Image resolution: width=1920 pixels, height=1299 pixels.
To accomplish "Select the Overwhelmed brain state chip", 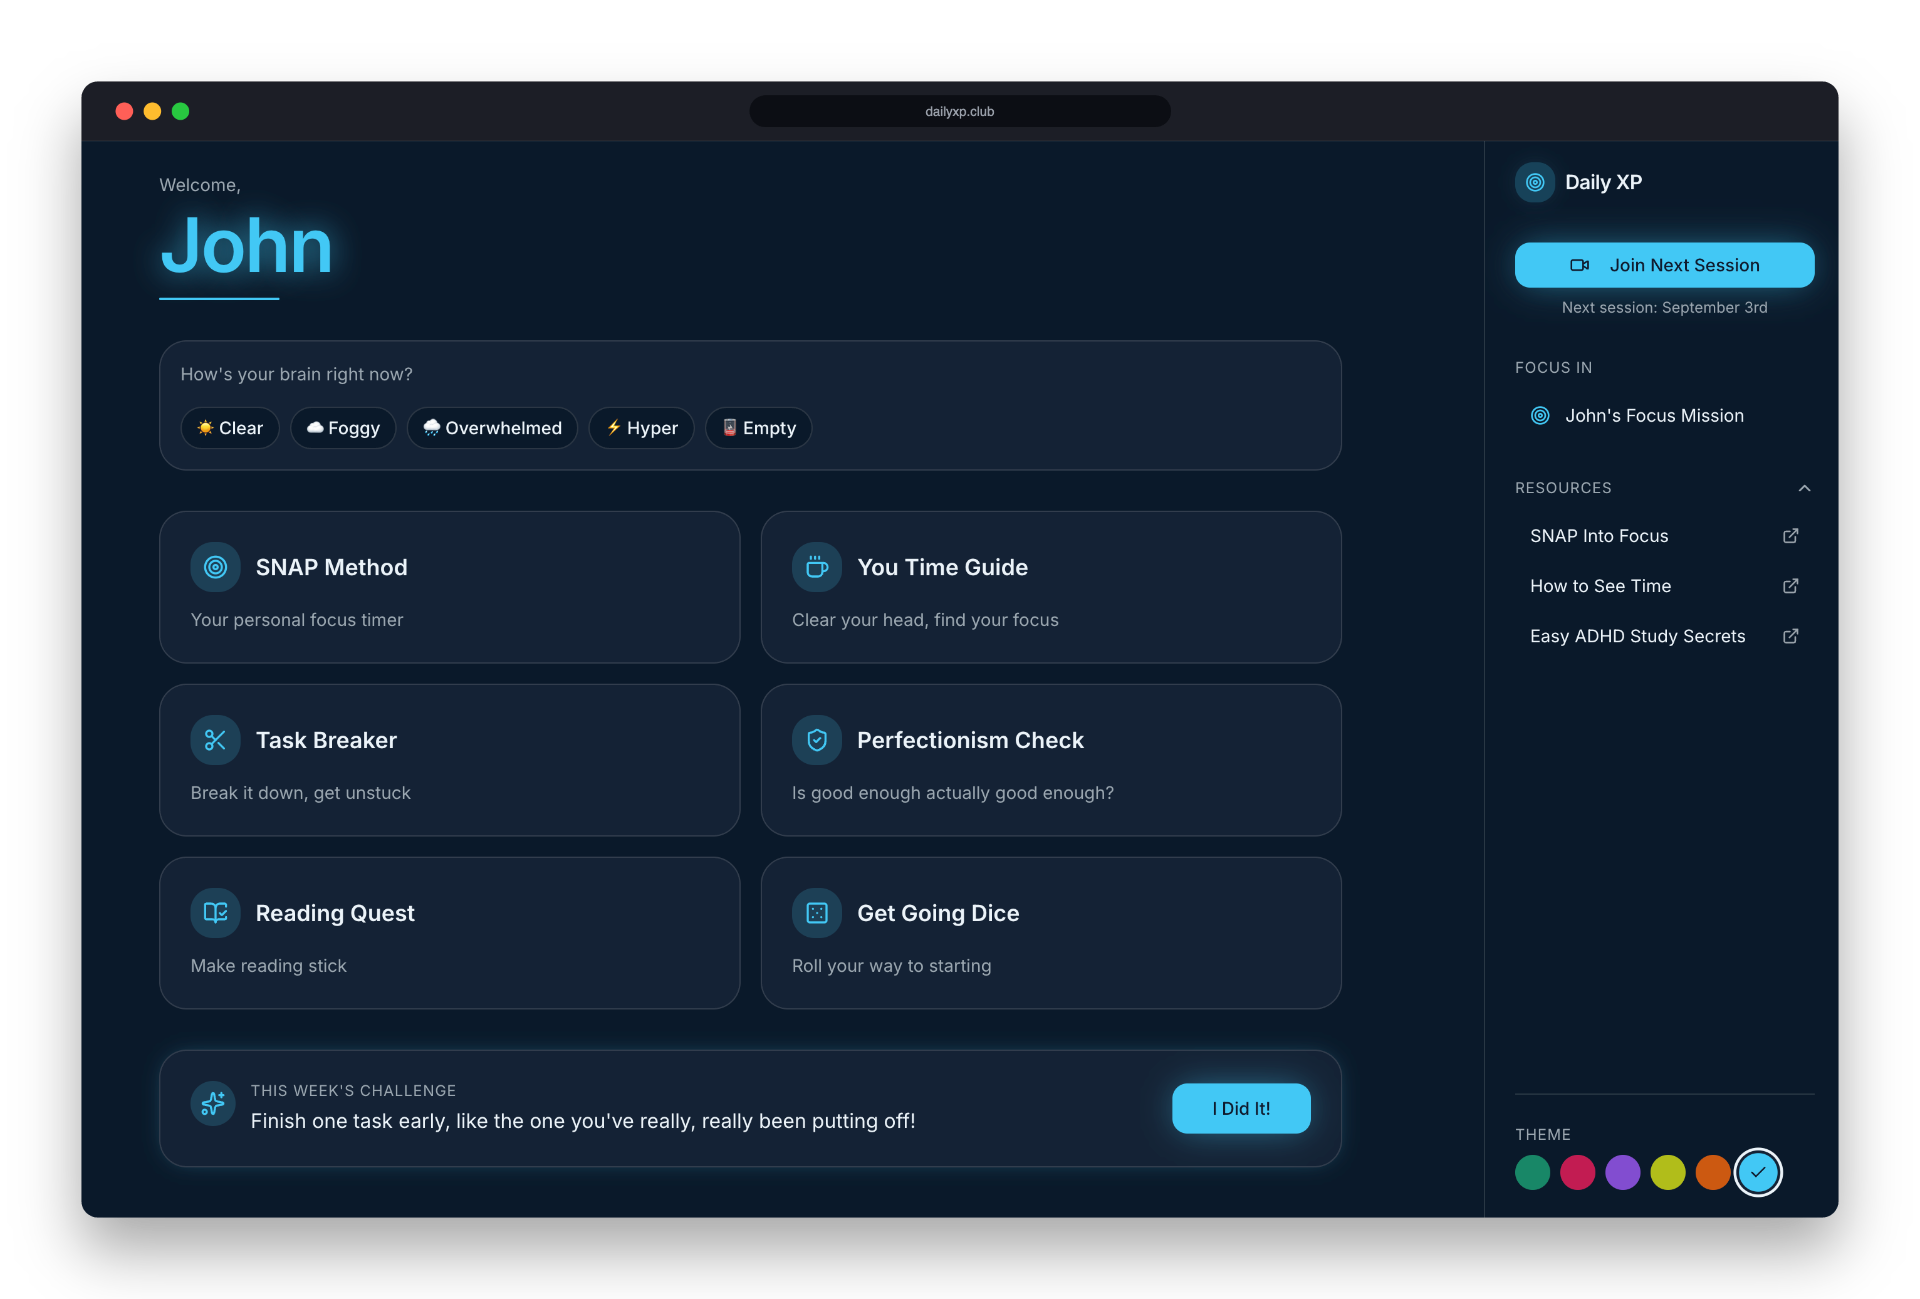I will click(492, 428).
